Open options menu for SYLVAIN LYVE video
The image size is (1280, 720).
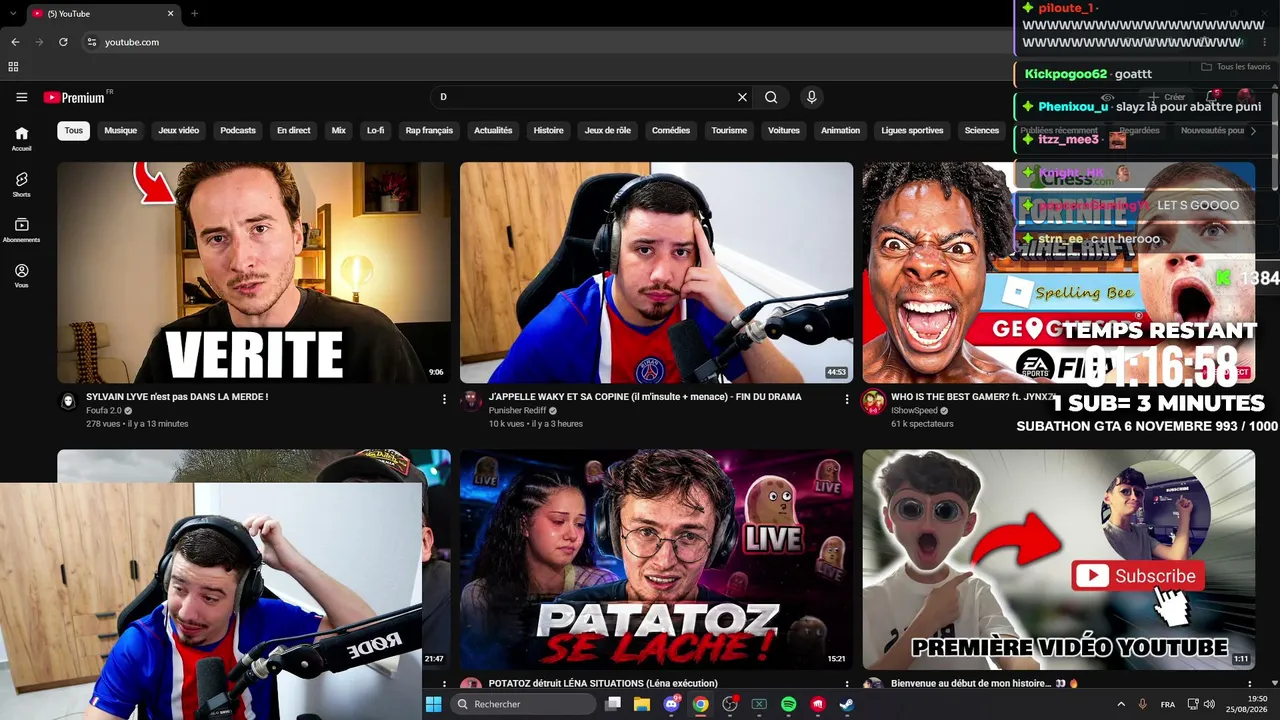tap(444, 399)
